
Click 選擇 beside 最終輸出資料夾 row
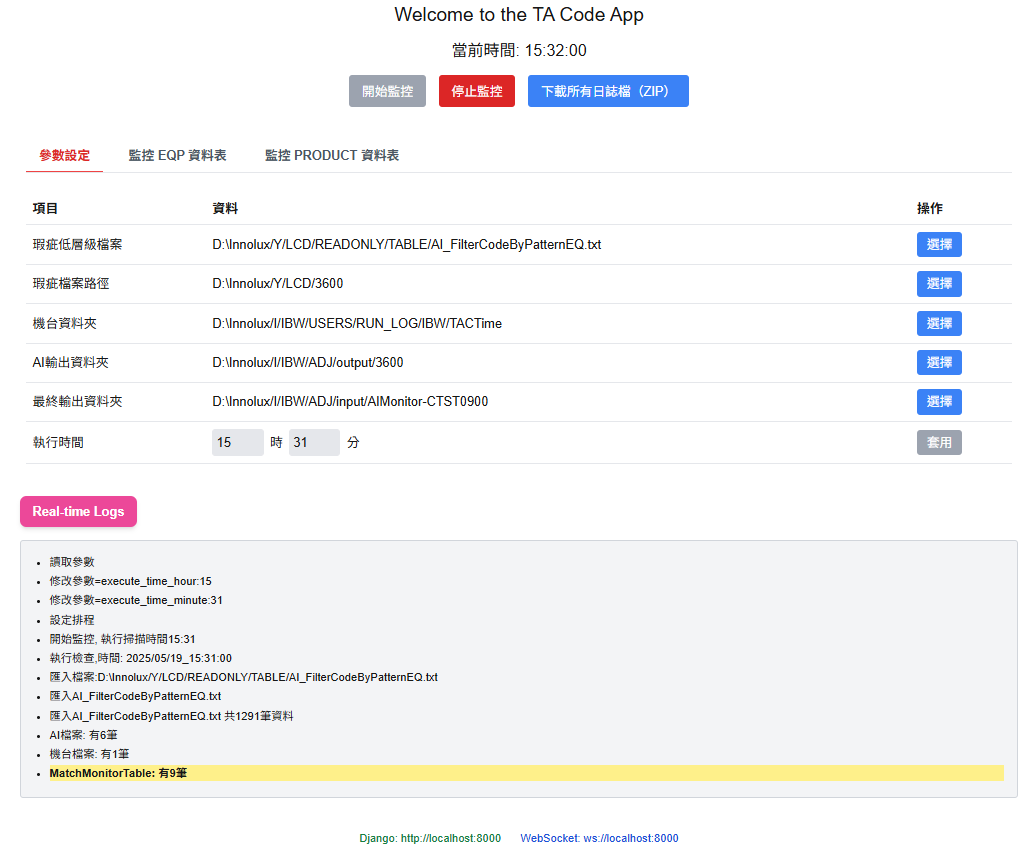[x=938, y=401]
